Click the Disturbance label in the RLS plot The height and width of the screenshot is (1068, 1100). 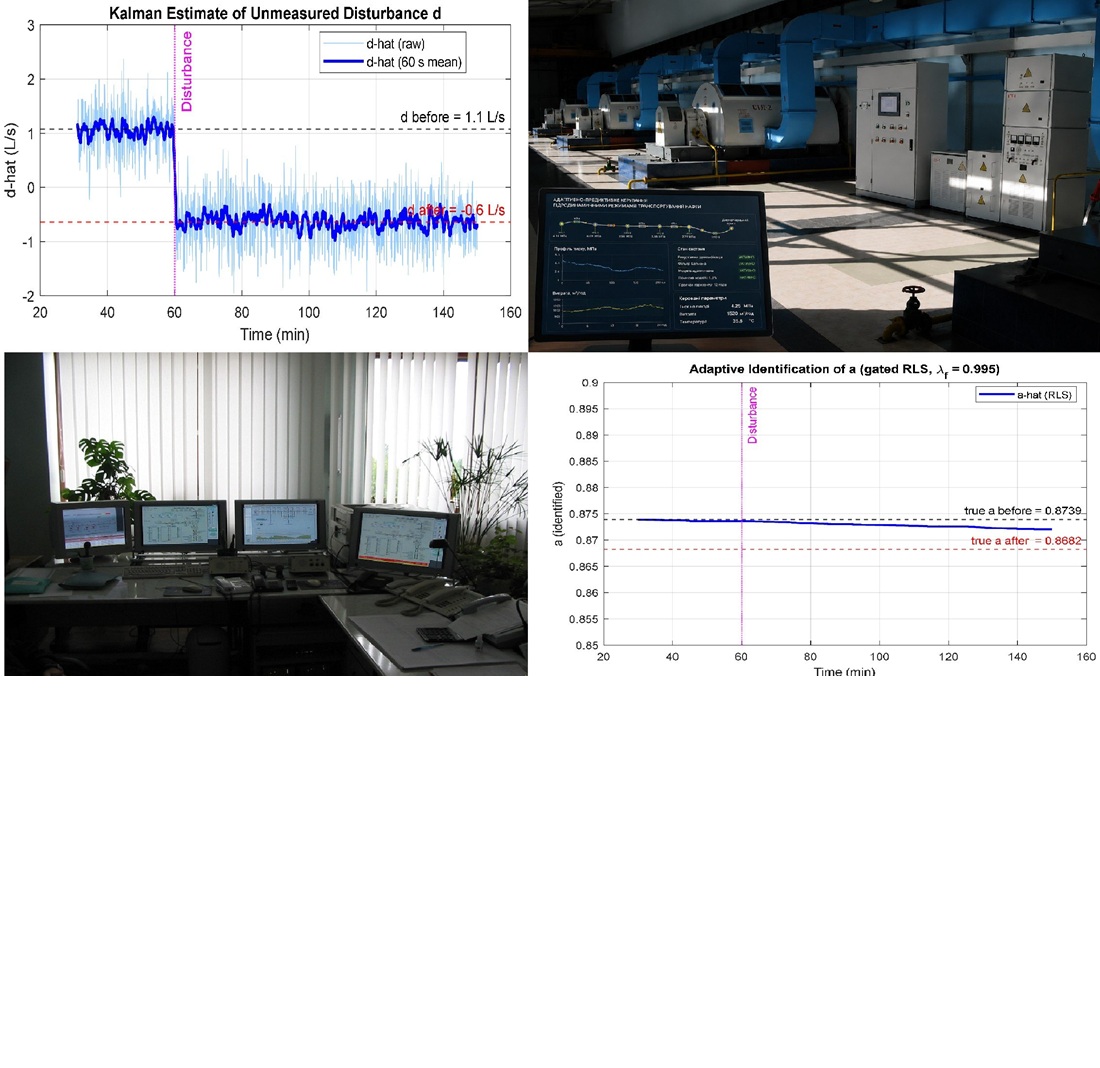point(752,415)
